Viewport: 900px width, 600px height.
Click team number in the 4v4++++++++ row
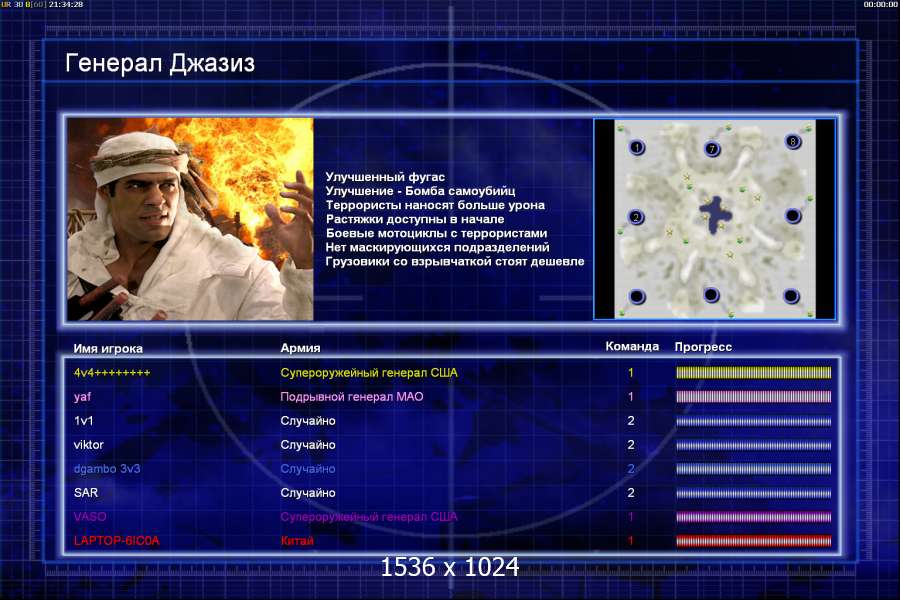[x=631, y=373]
